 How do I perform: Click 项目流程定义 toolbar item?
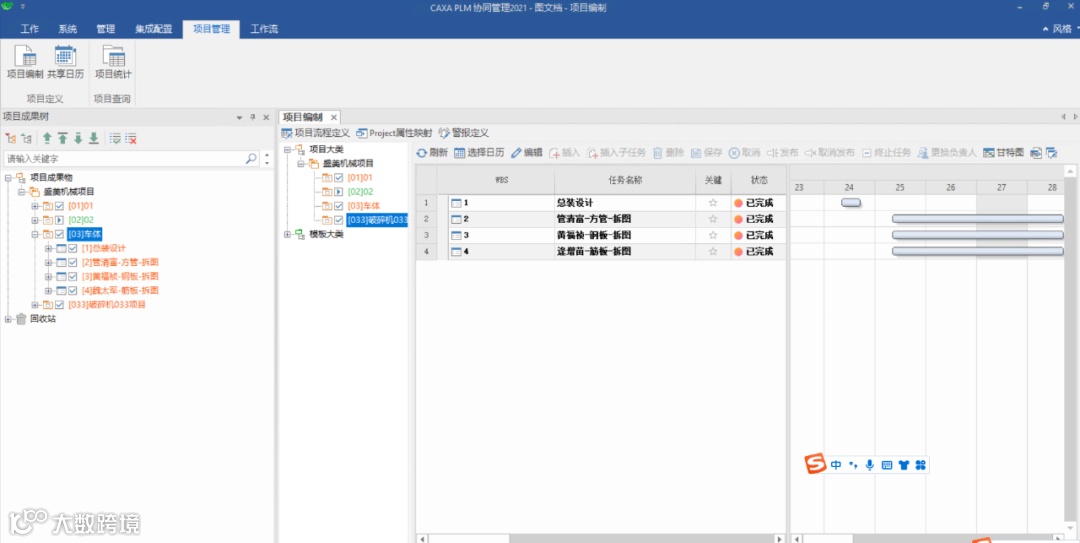click(x=315, y=132)
